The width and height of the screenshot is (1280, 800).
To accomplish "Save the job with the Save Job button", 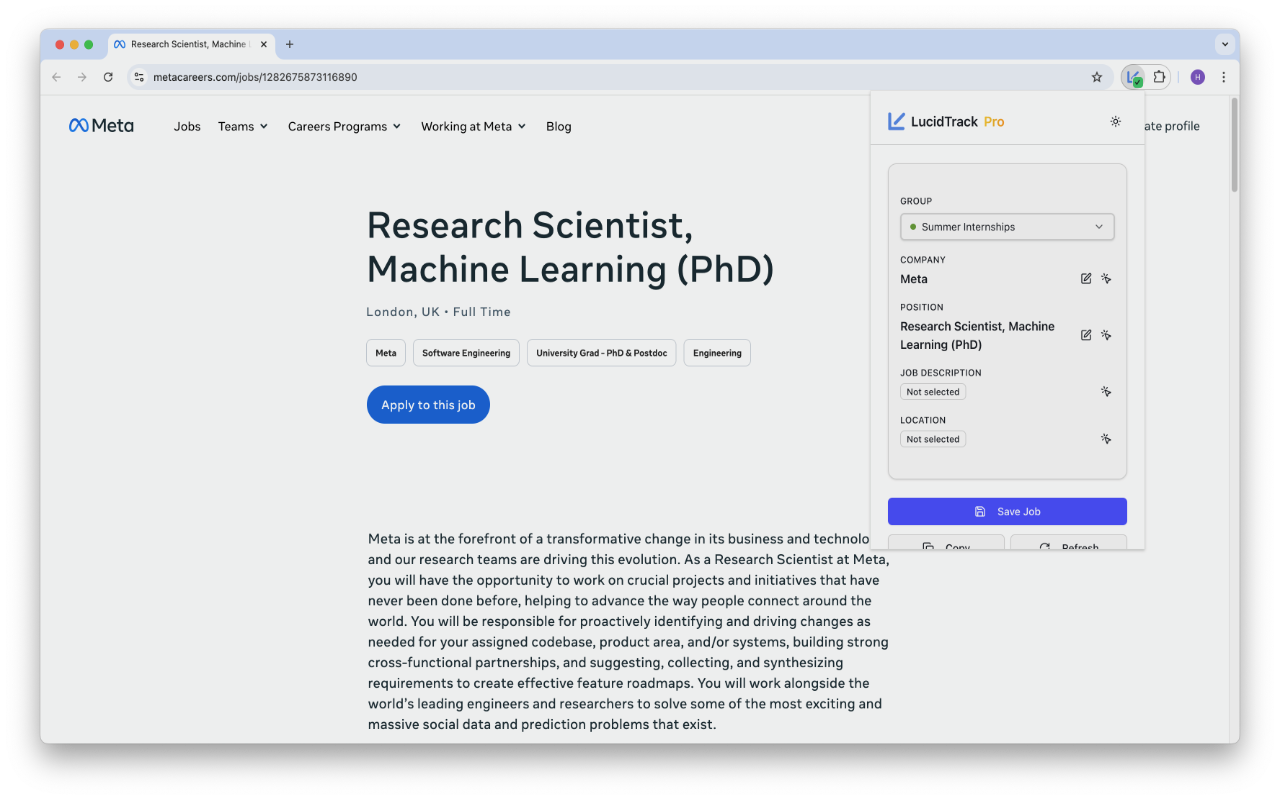I will coord(1006,511).
